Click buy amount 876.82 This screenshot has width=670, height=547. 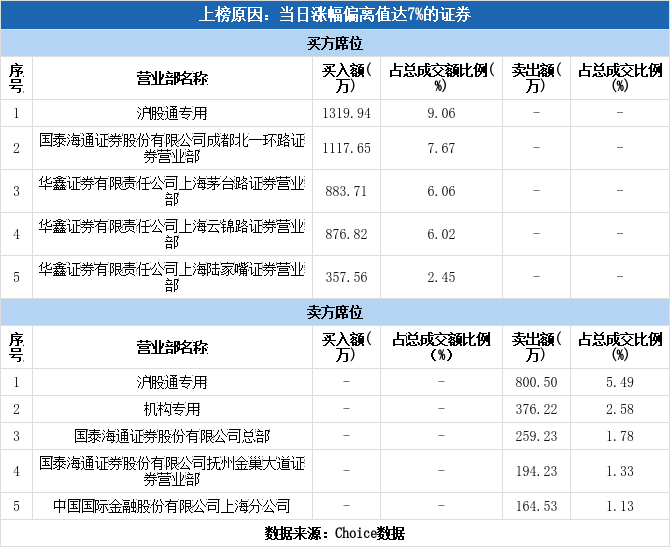coord(347,234)
